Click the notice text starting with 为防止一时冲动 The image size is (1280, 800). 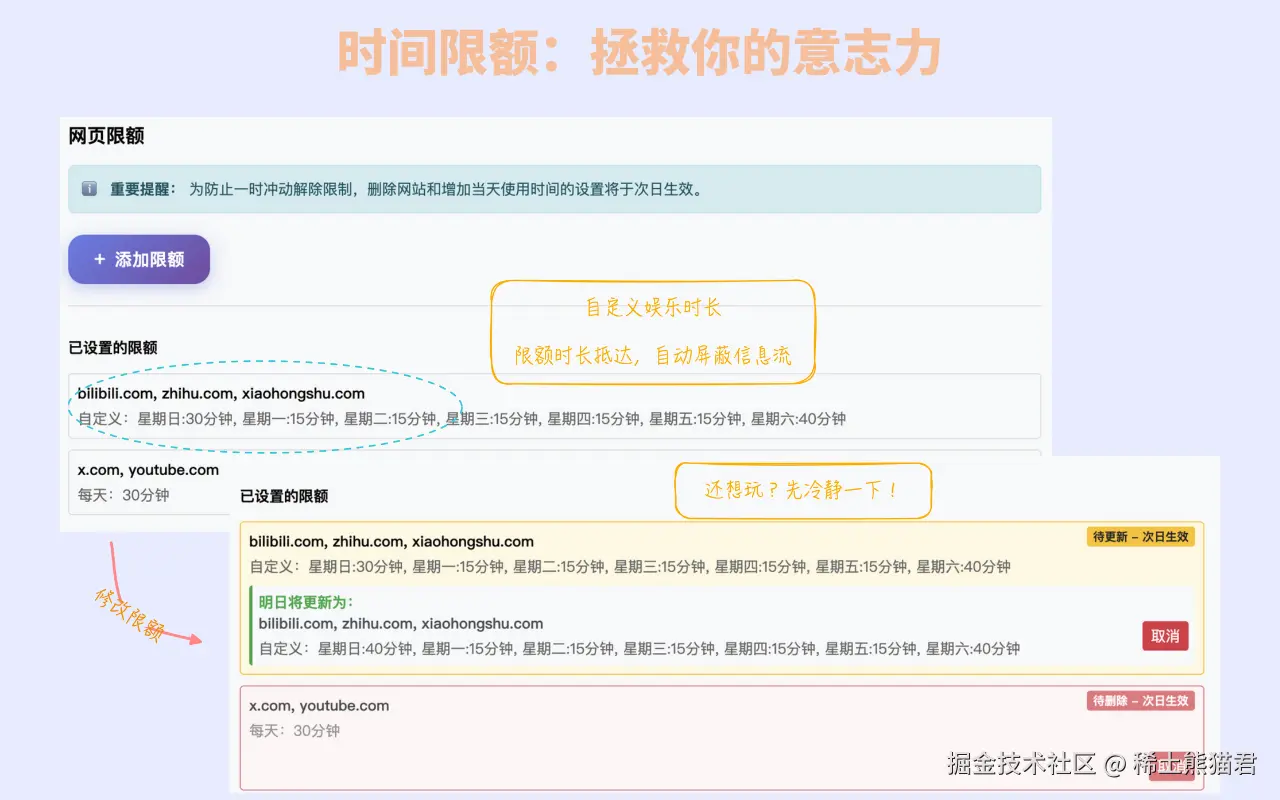pos(446,189)
